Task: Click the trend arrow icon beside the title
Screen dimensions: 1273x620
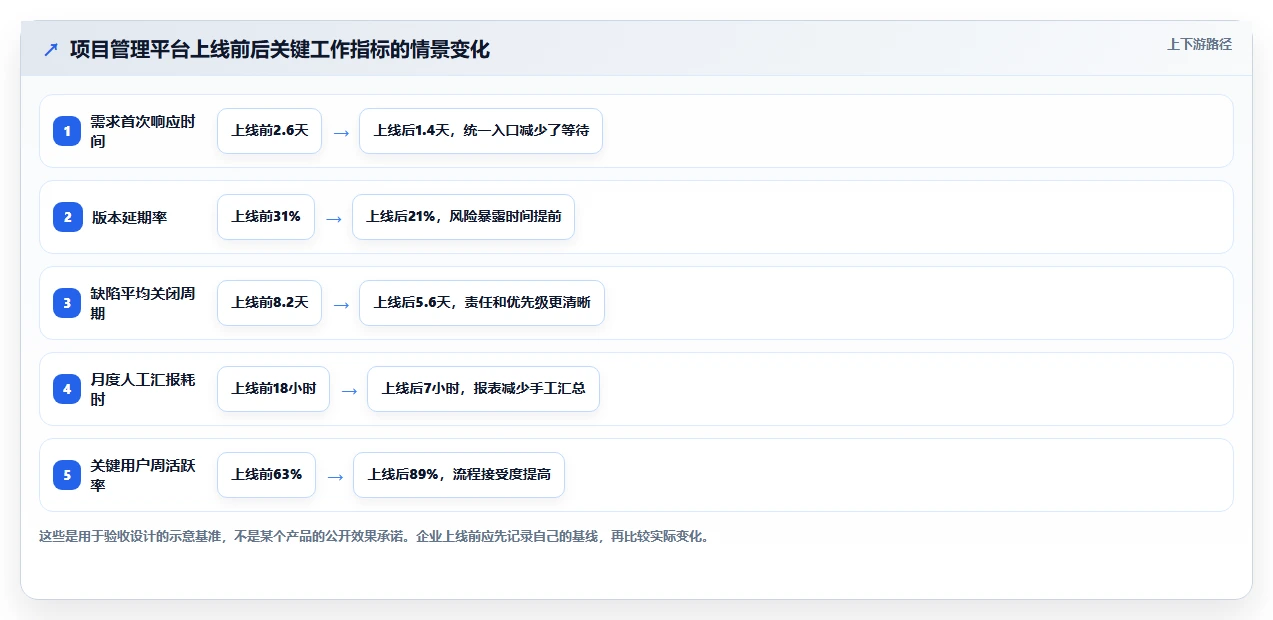Action: [51, 49]
